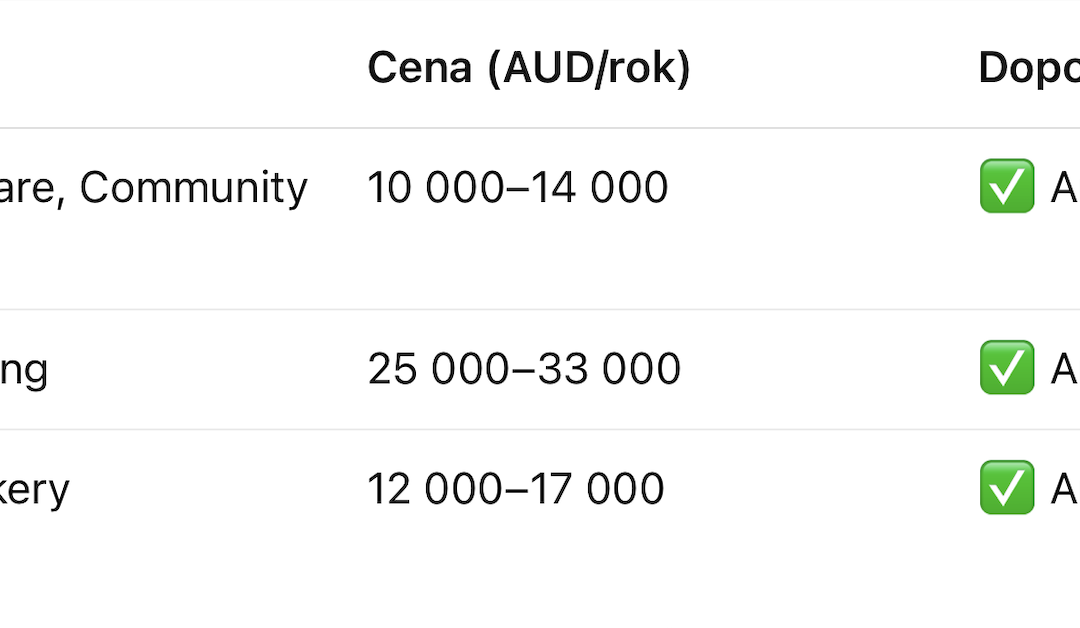Screen dimensions: 1080x628
Task: Click letter A beside first row checkmark
Action: pos(1064,187)
